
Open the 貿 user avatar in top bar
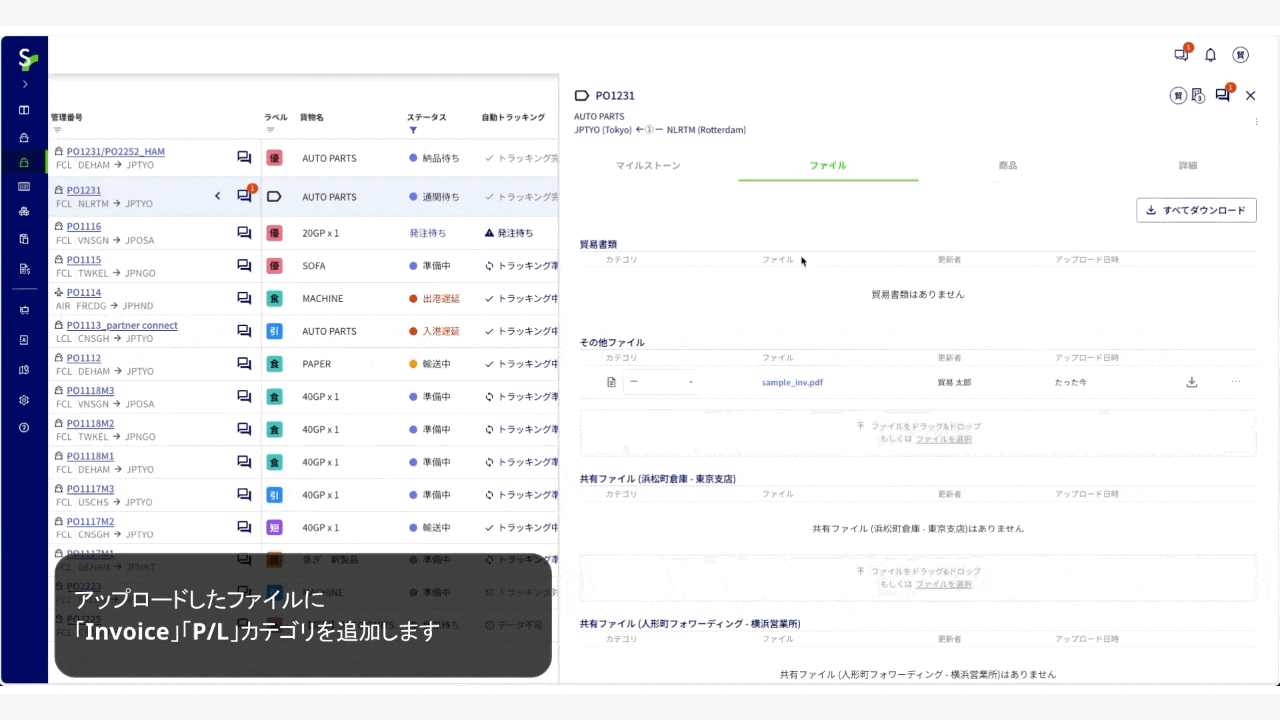click(x=1240, y=55)
